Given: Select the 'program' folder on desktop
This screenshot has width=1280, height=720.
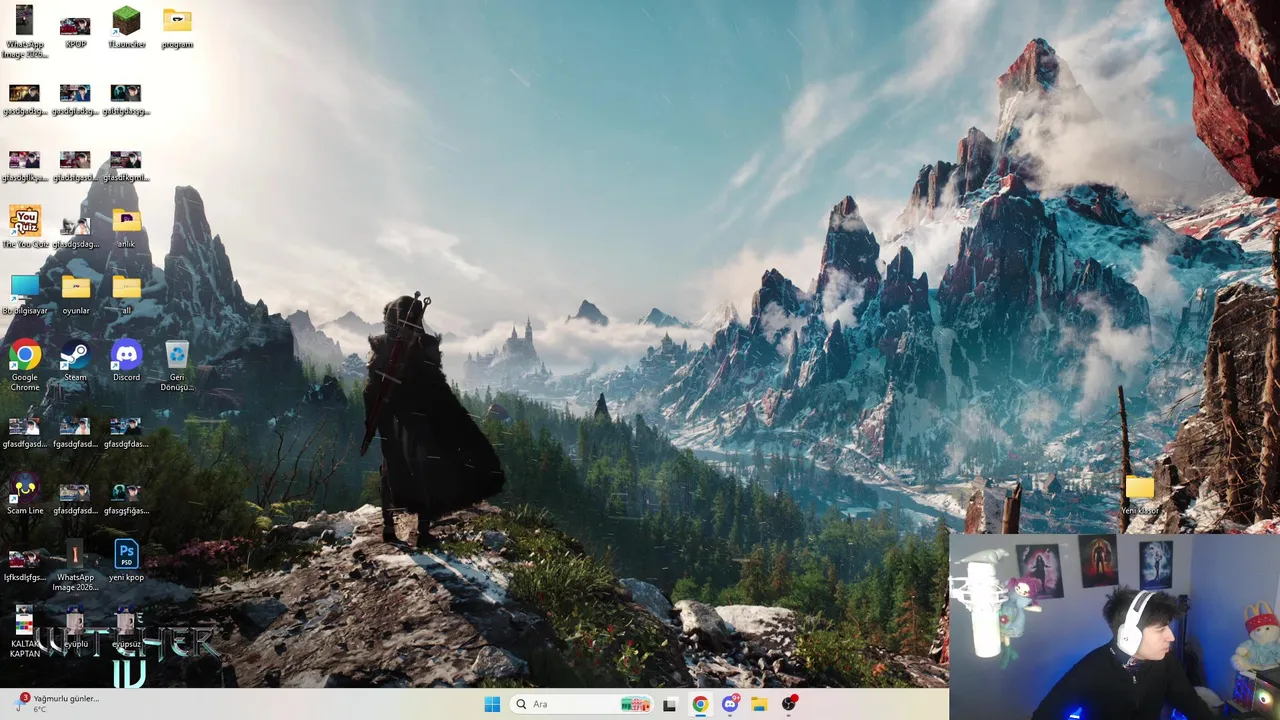Looking at the screenshot, I should coord(177,28).
